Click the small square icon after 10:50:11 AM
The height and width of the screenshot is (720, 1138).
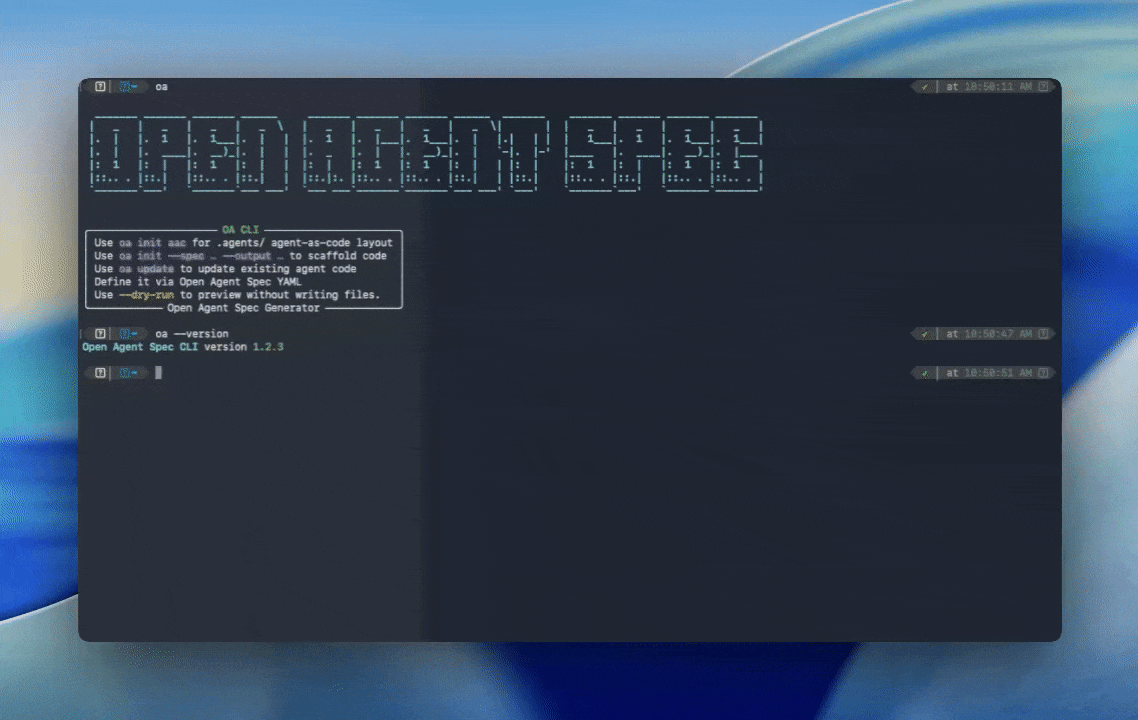[x=1044, y=86]
